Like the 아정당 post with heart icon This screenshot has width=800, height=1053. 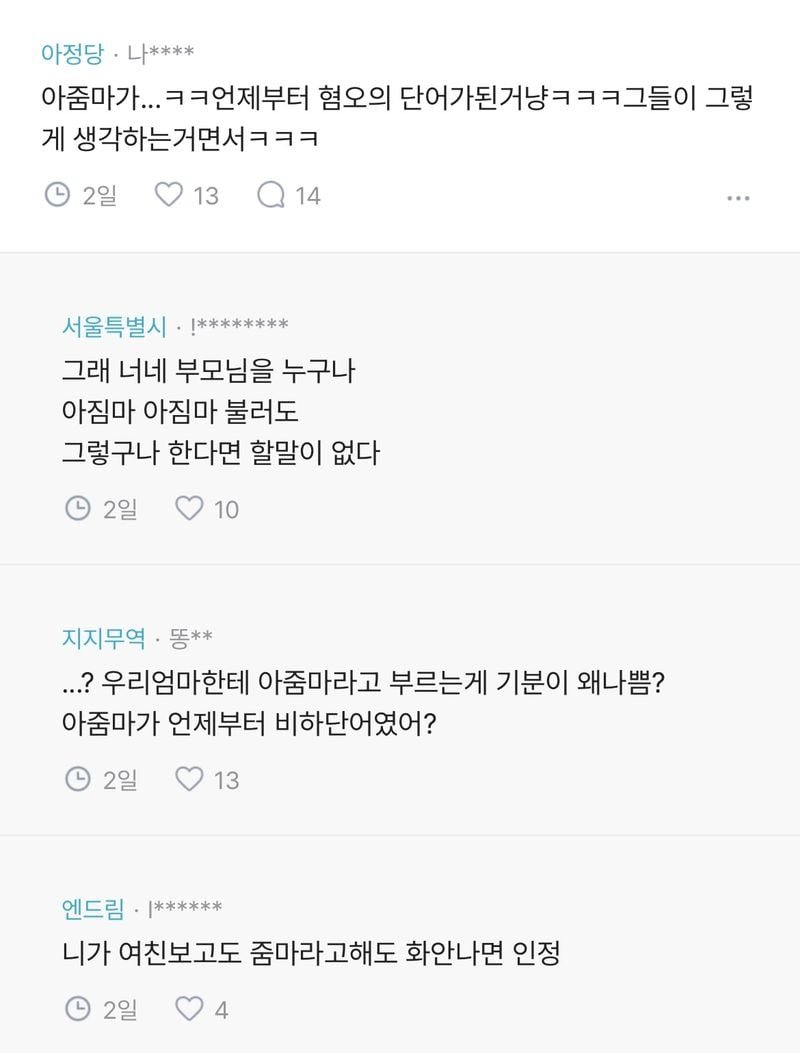click(x=169, y=194)
